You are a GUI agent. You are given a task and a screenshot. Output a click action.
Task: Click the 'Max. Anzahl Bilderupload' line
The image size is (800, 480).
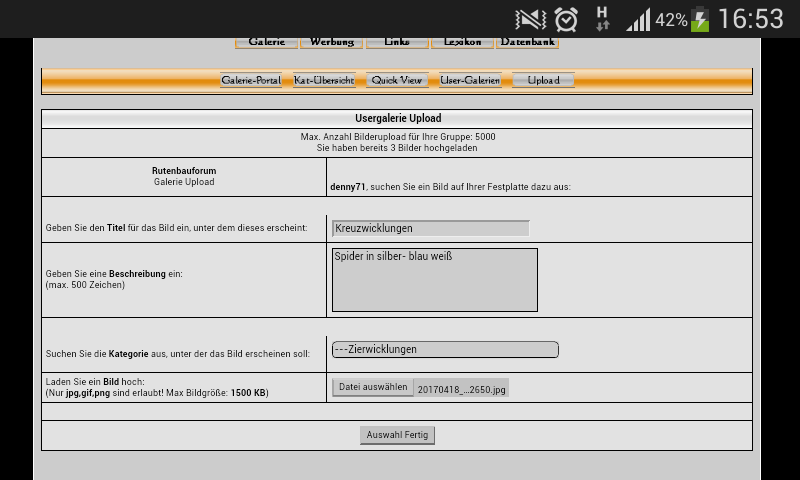point(397,137)
